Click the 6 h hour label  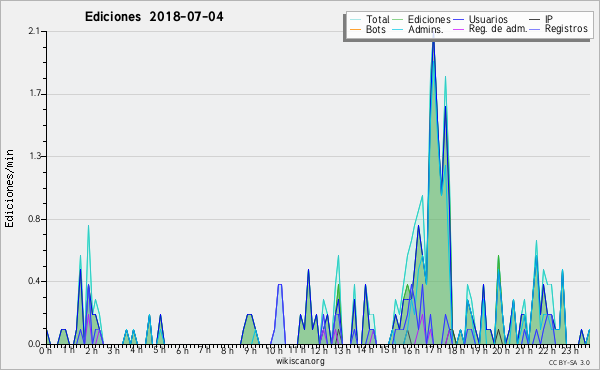click(x=182, y=350)
